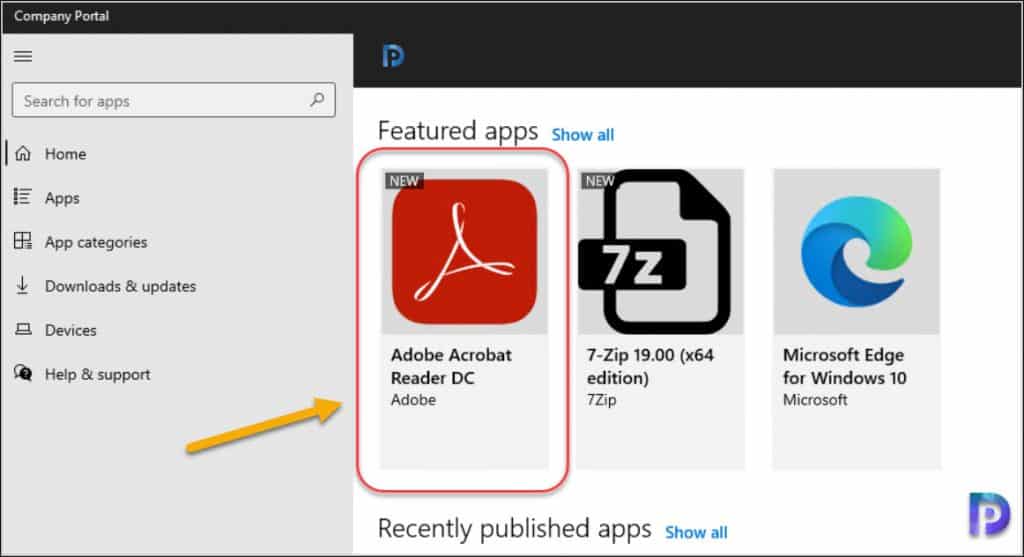1024x557 pixels.
Task: Show all Recently published apps
Action: pos(696,532)
